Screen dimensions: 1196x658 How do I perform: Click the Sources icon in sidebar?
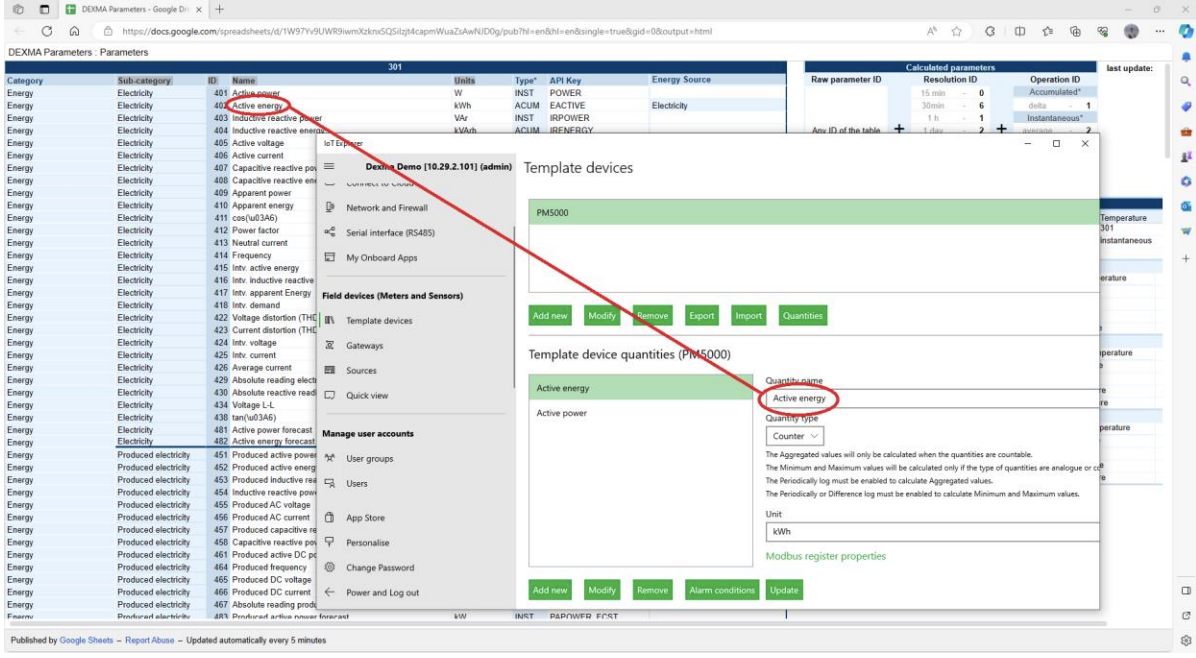(330, 370)
